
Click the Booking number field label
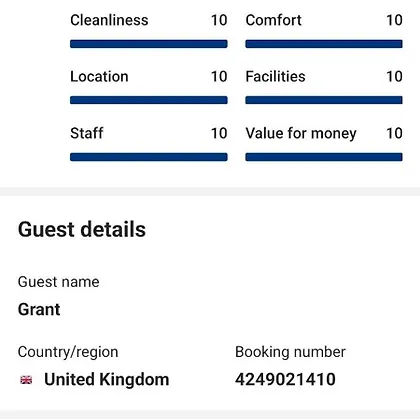point(290,352)
